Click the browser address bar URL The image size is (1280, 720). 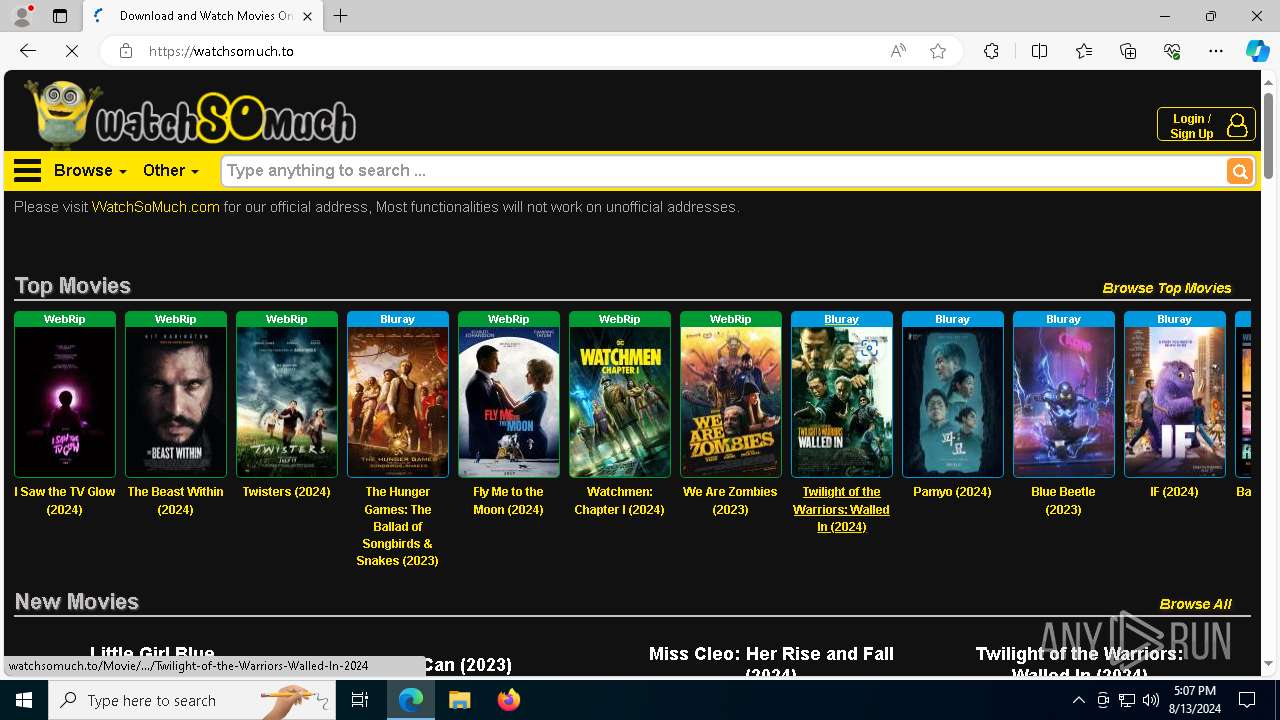point(221,51)
